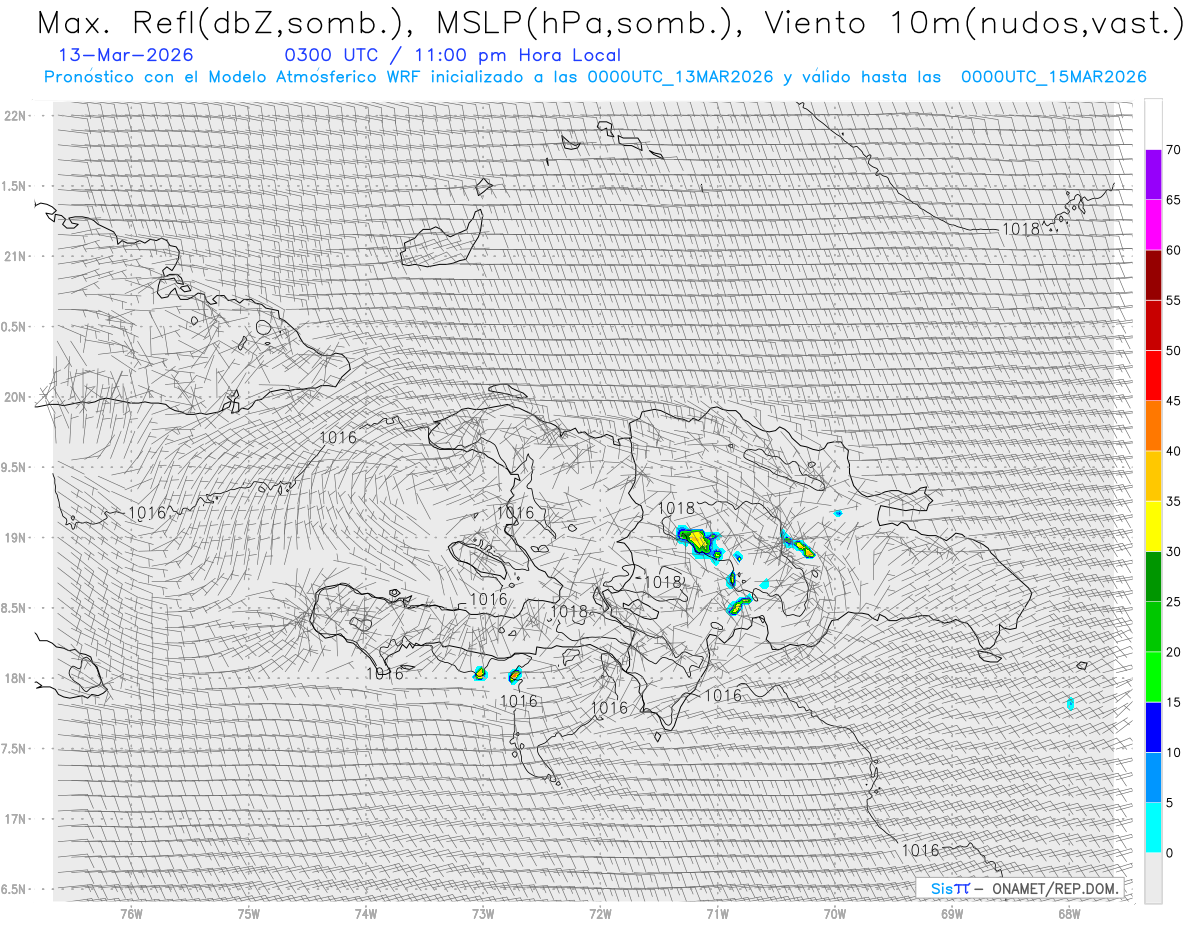
Task: Click the legend value label 60
Action: pyautogui.click(x=1173, y=250)
